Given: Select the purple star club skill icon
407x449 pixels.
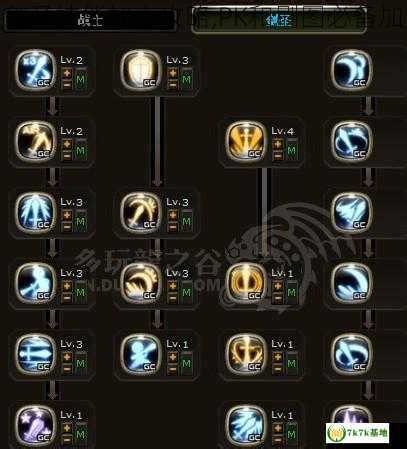Looking at the screenshot, I should pyautogui.click(x=35, y=426).
